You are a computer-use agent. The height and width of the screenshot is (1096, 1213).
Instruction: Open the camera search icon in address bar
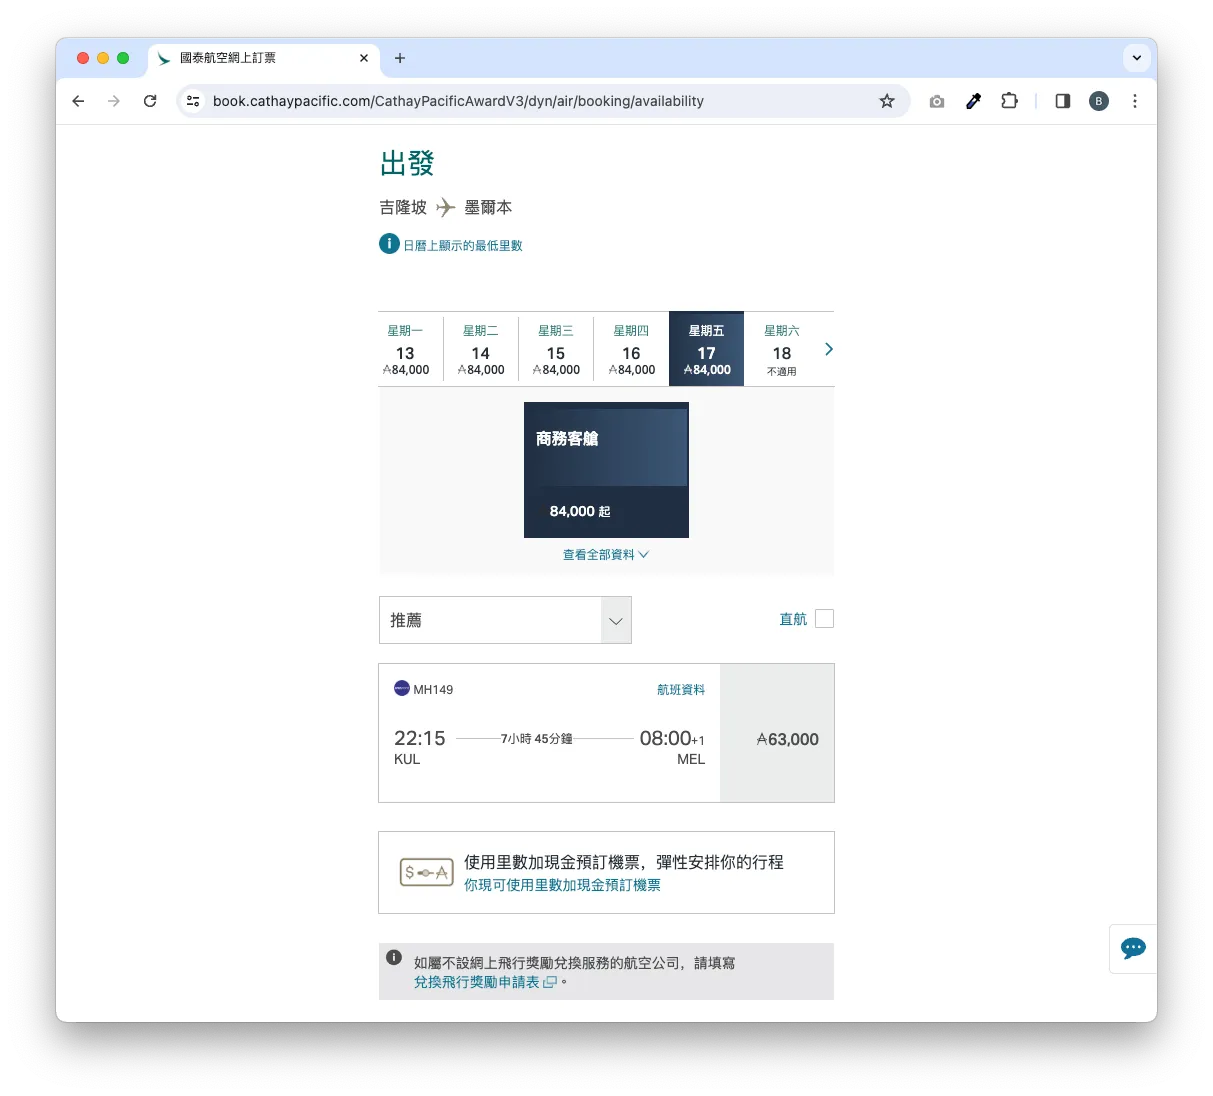point(937,101)
